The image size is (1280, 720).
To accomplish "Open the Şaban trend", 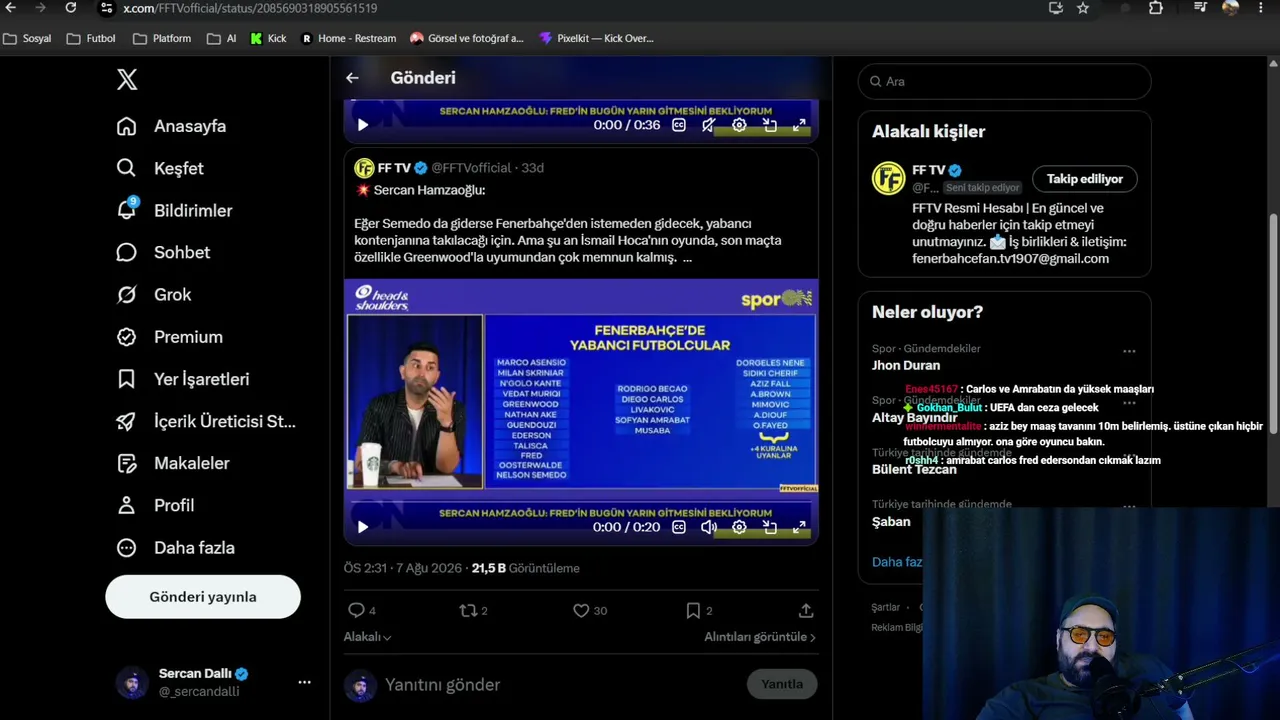I will tap(891, 521).
